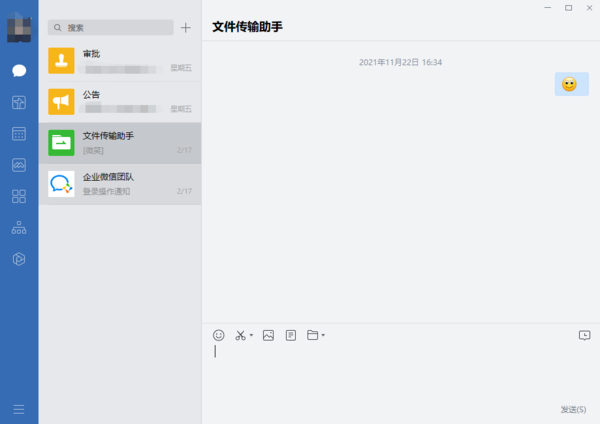This screenshot has width=600, height=424.
Task: Click the plus button beside search box
Action: [185, 28]
